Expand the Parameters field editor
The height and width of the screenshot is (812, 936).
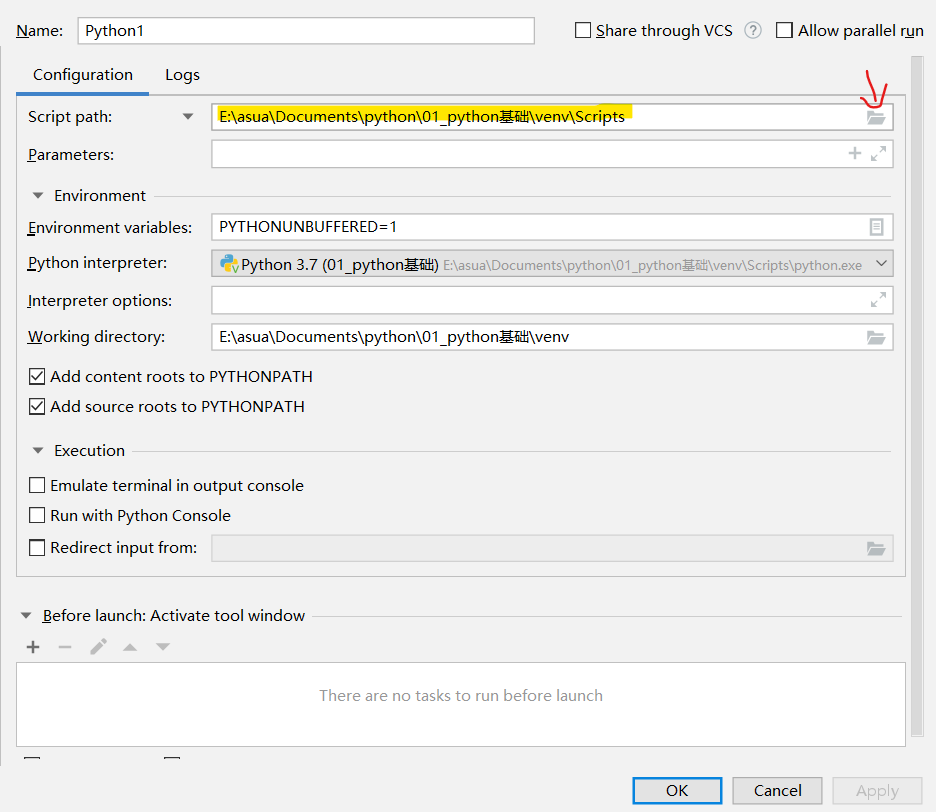(x=878, y=153)
